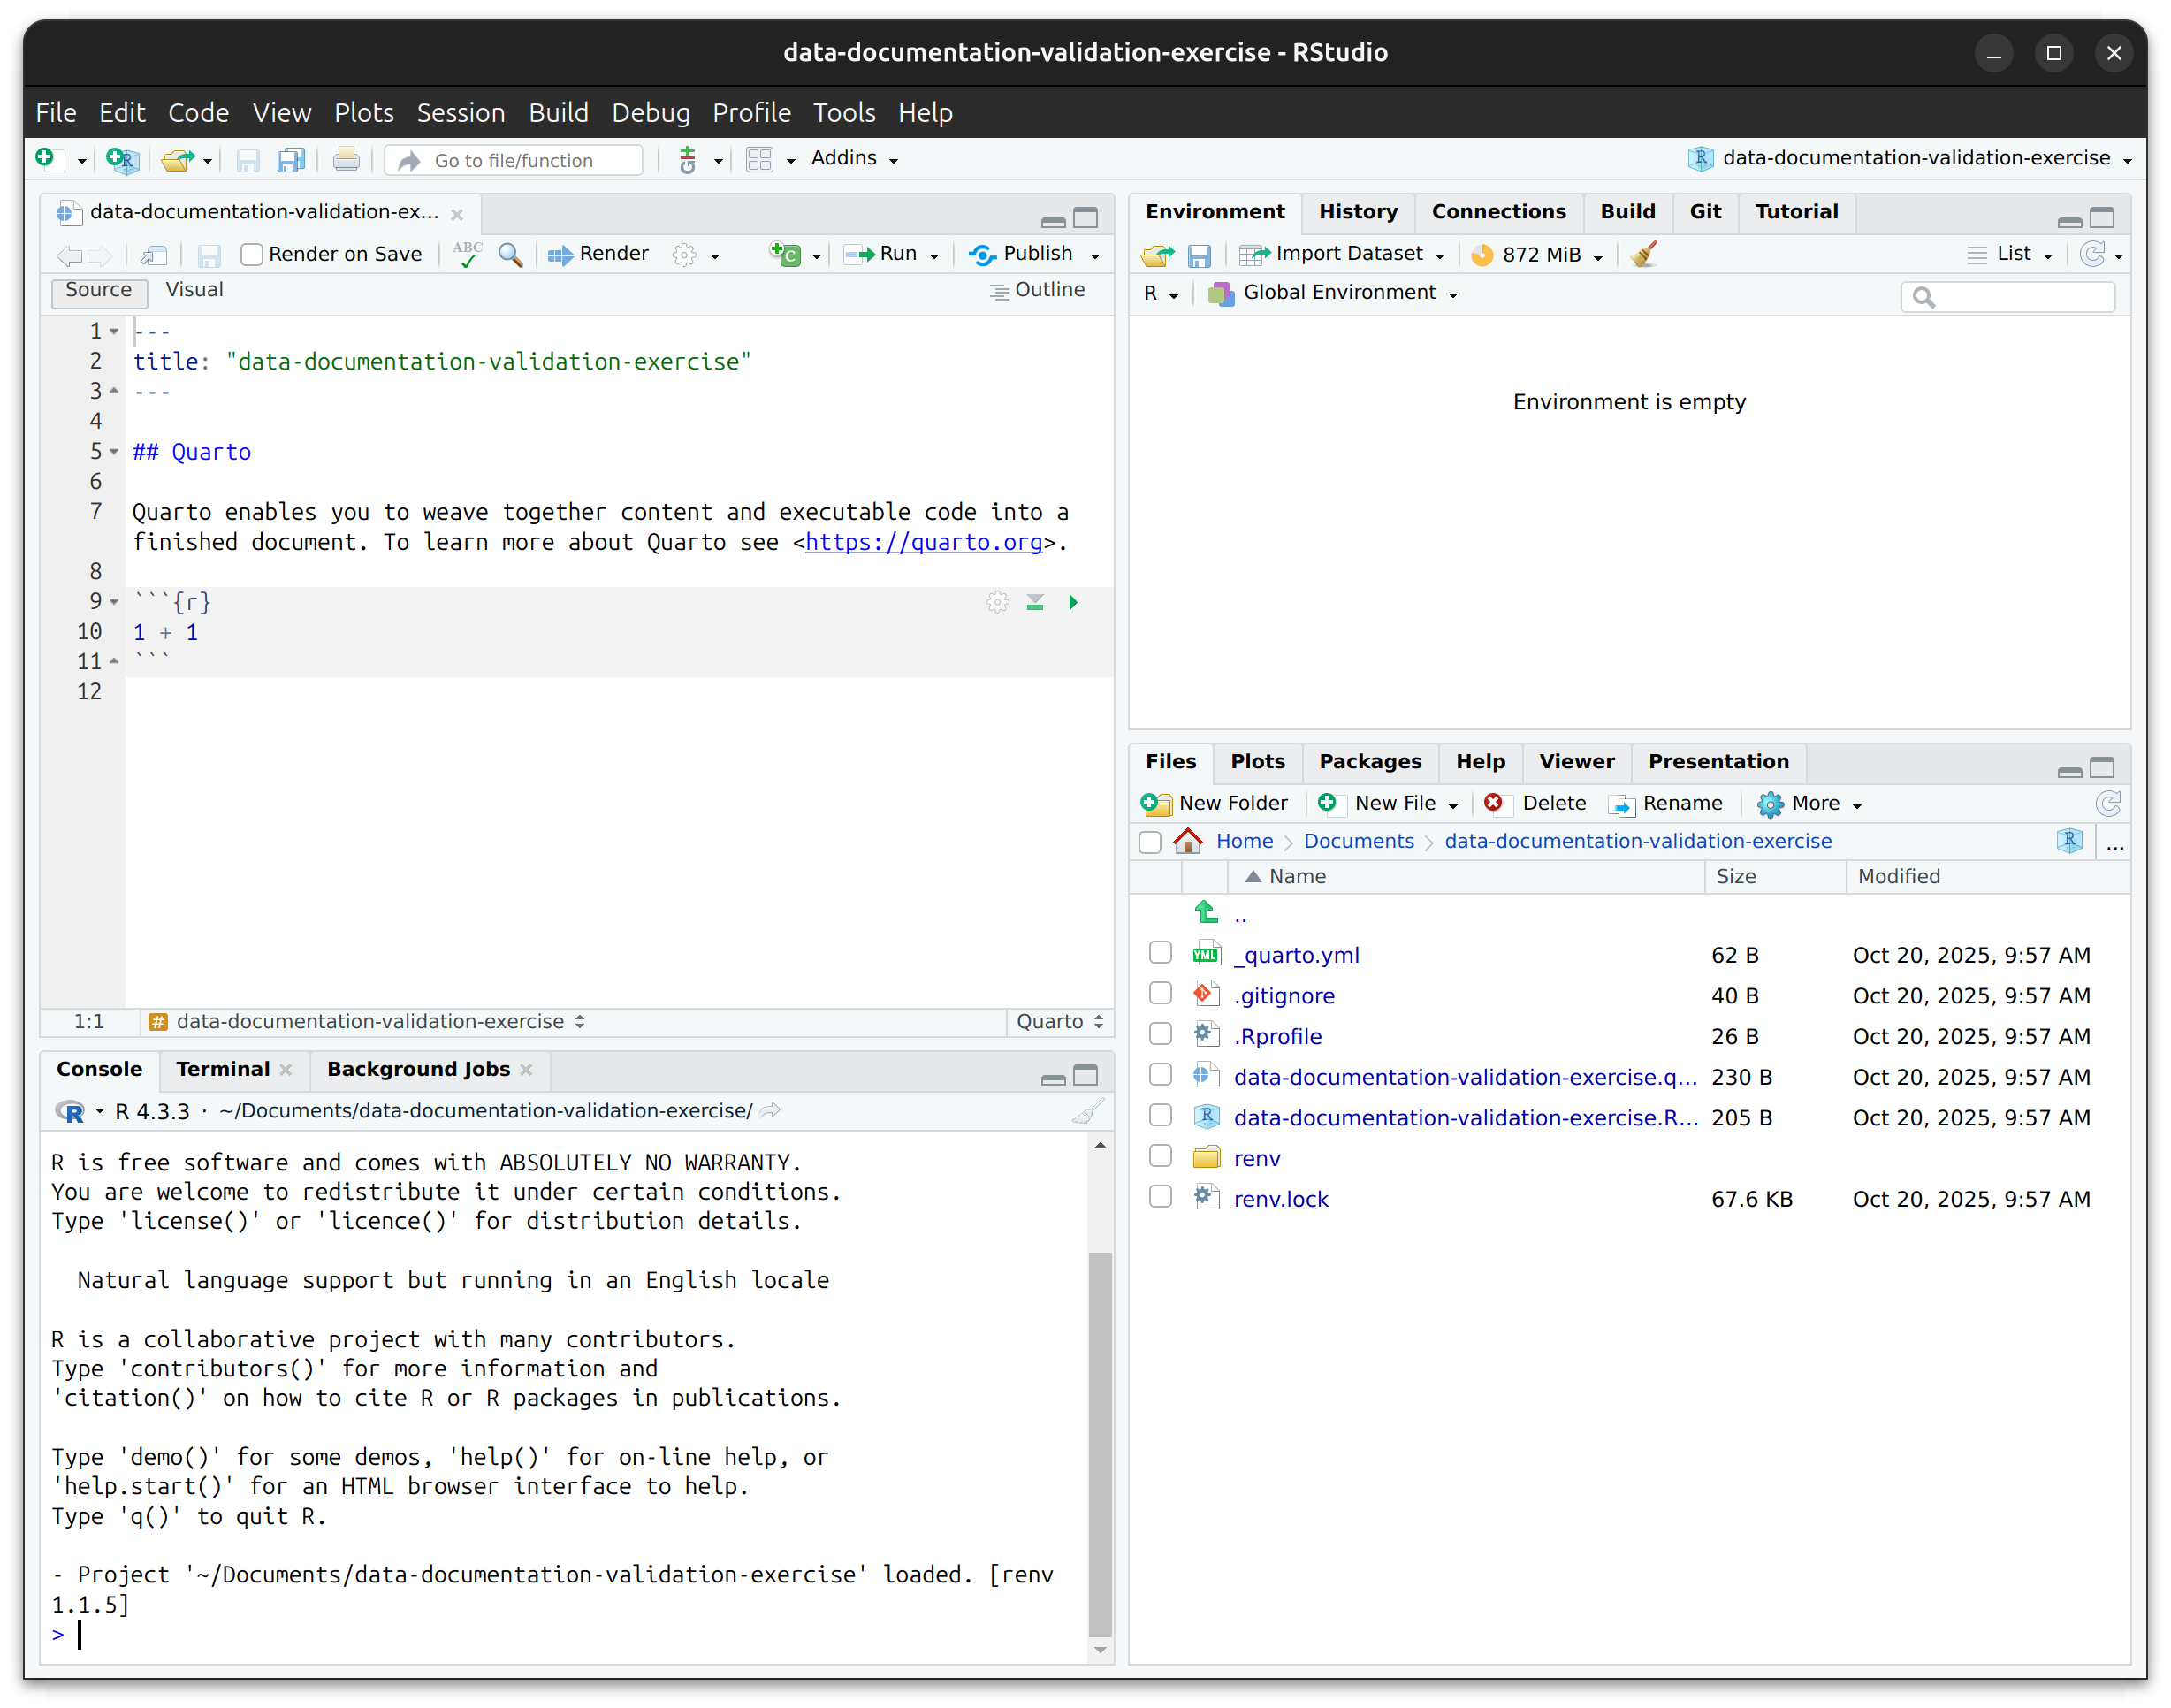The width and height of the screenshot is (2171, 1708).
Task: Switch to the Git tab
Action: point(1704,212)
